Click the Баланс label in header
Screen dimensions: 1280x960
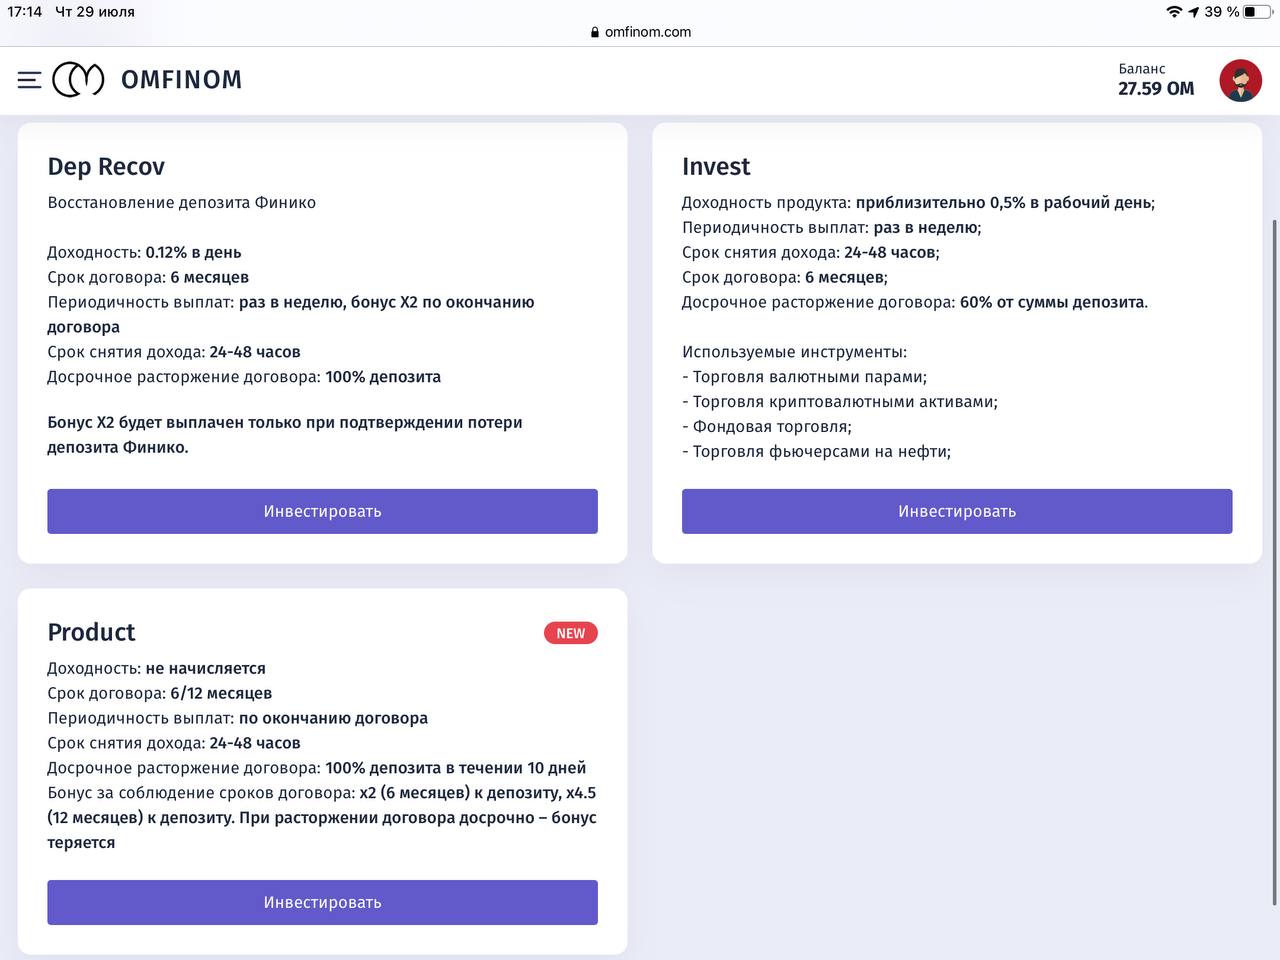(1142, 69)
